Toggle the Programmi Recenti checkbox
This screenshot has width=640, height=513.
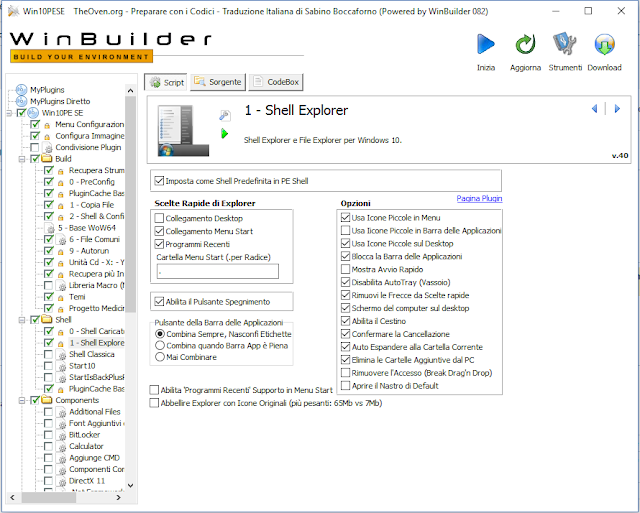[x=159, y=244]
